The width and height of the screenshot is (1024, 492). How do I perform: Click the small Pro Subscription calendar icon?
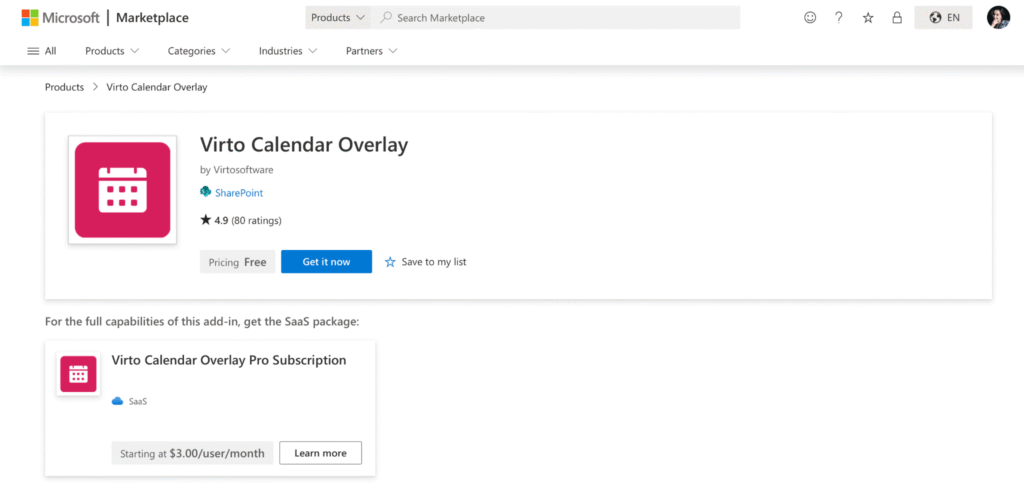click(78, 374)
